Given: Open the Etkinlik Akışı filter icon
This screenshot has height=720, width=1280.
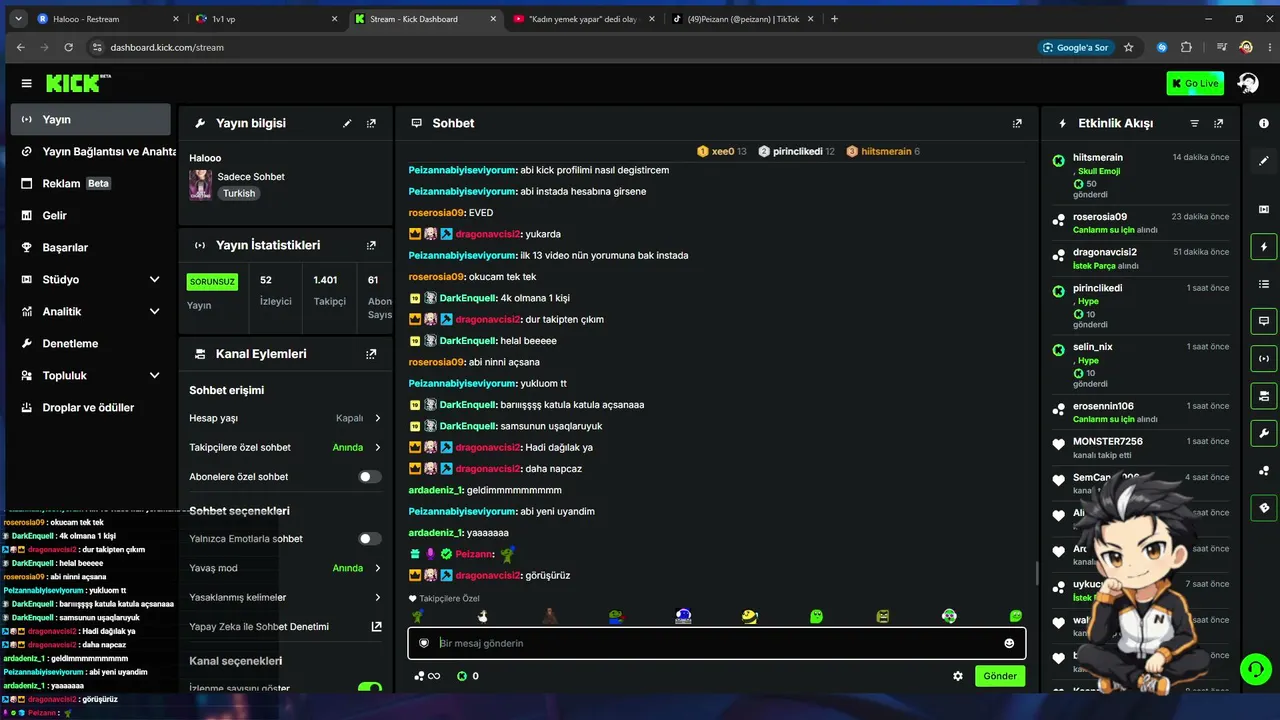Looking at the screenshot, I should pyautogui.click(x=1194, y=123).
